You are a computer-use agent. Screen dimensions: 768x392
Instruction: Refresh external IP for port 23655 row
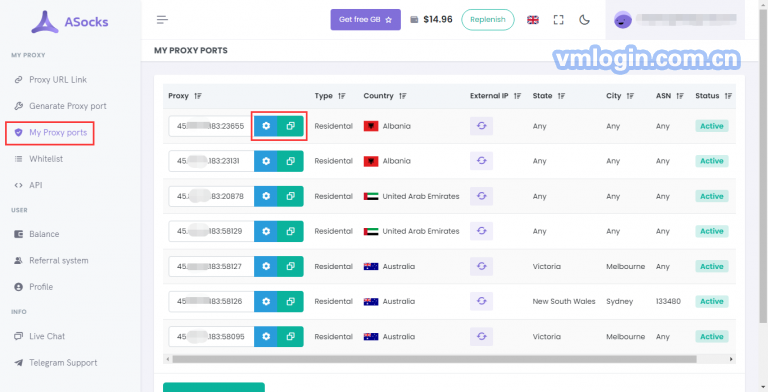coord(481,126)
